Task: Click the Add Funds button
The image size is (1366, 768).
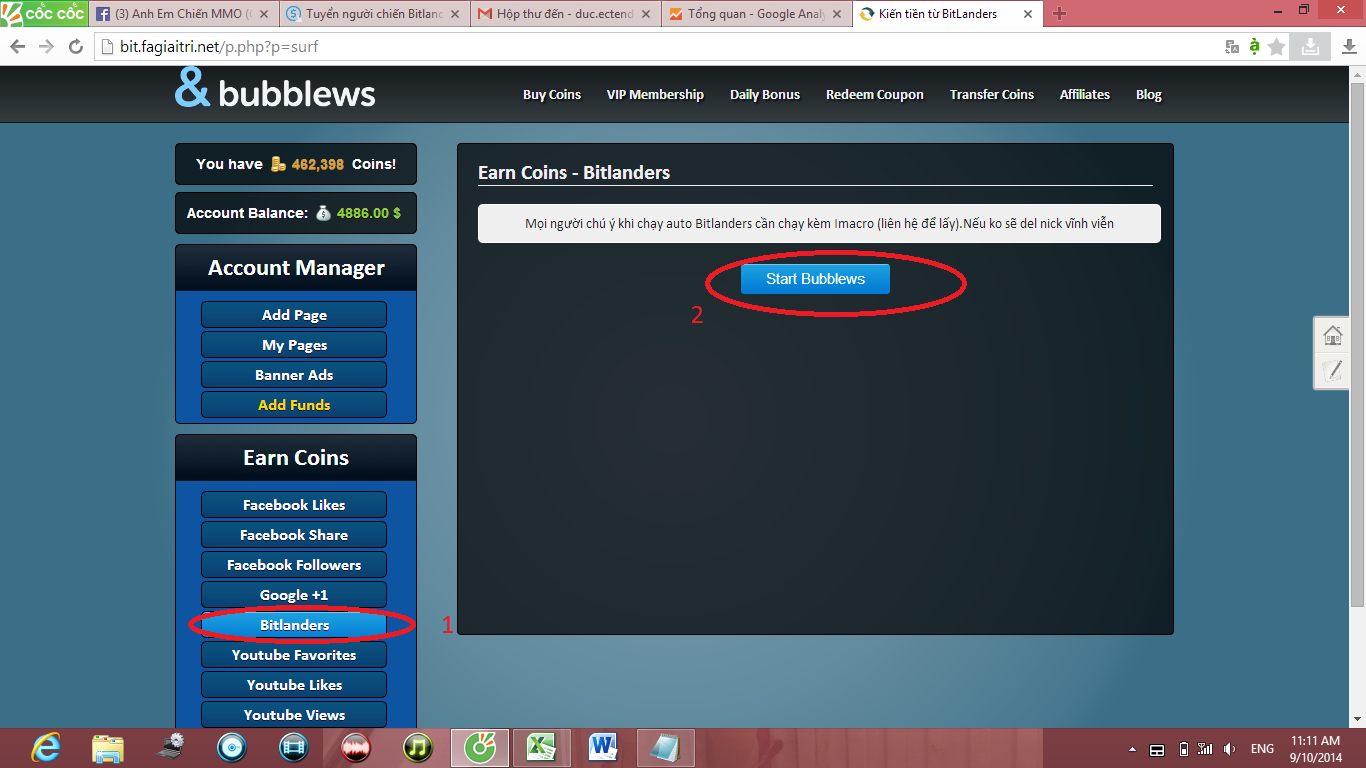Action: (x=294, y=405)
